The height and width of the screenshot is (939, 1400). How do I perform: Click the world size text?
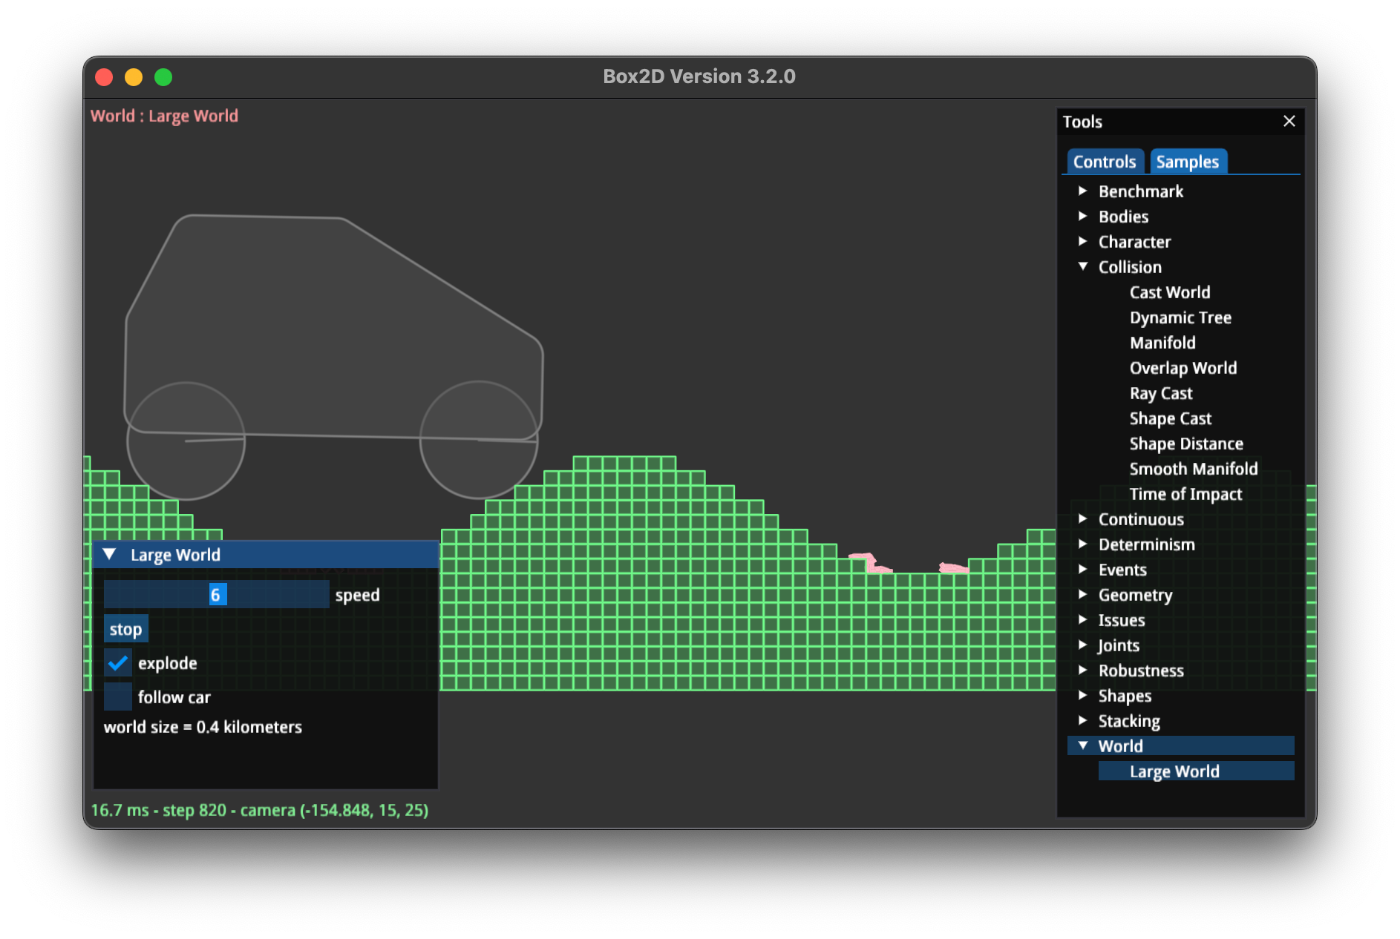click(x=203, y=727)
